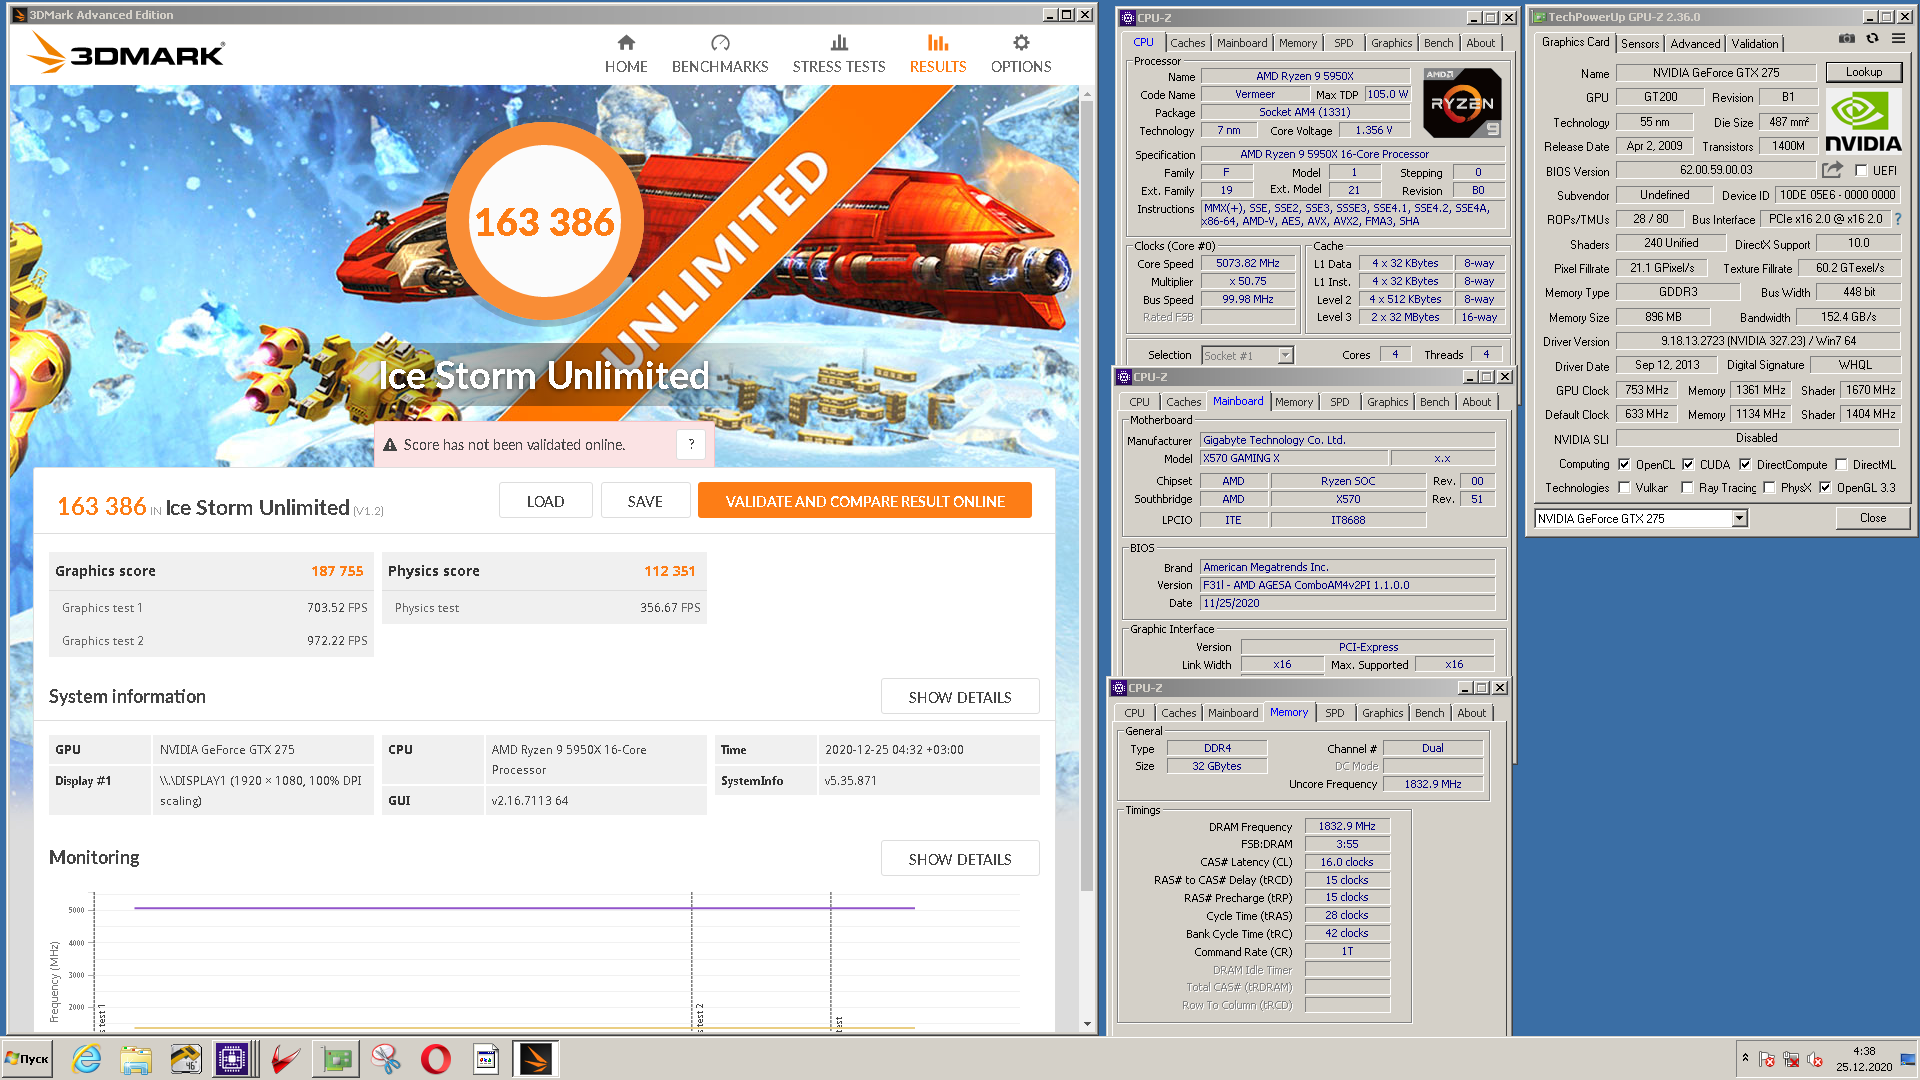Click network disconnected tray icon

point(1791,1059)
